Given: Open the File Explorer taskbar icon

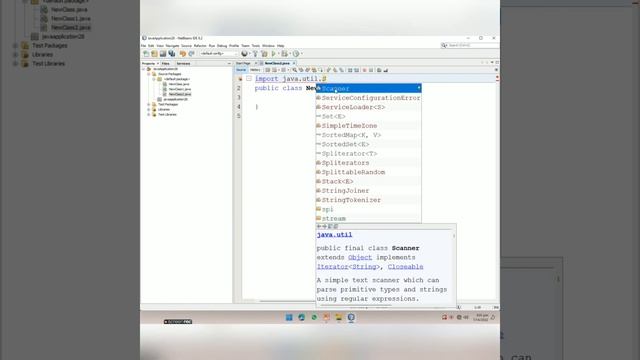Looking at the screenshot, I should click(x=339, y=318).
